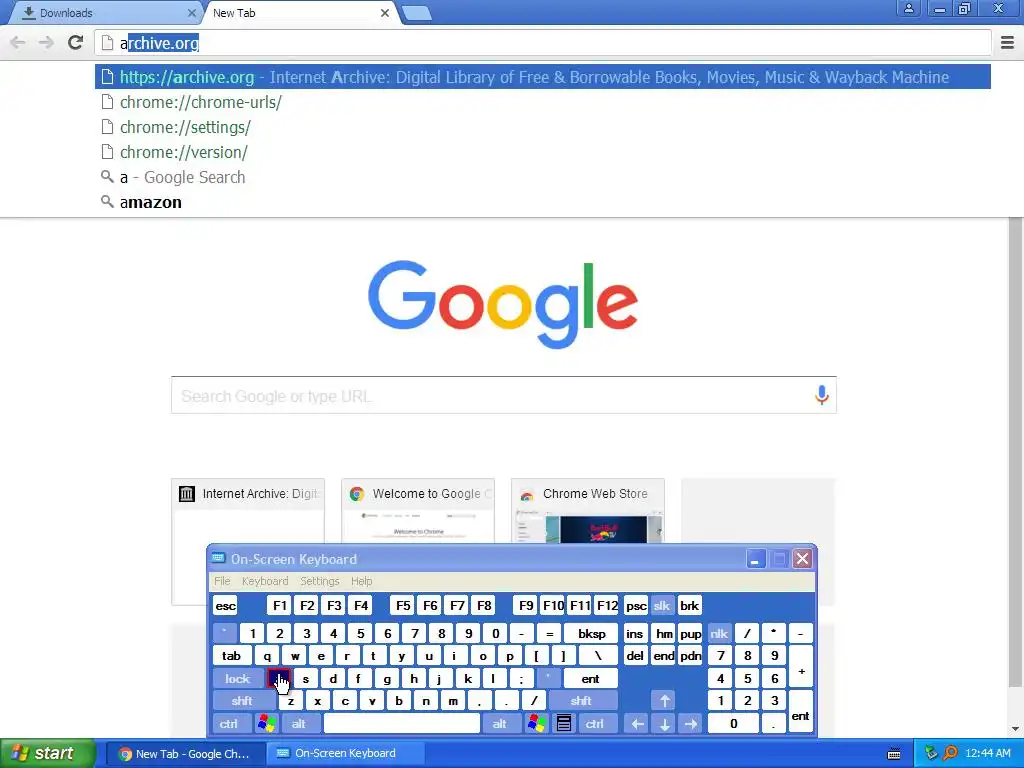Click the tab key on the keyboard
The height and width of the screenshot is (768, 1024).
[x=232, y=656]
